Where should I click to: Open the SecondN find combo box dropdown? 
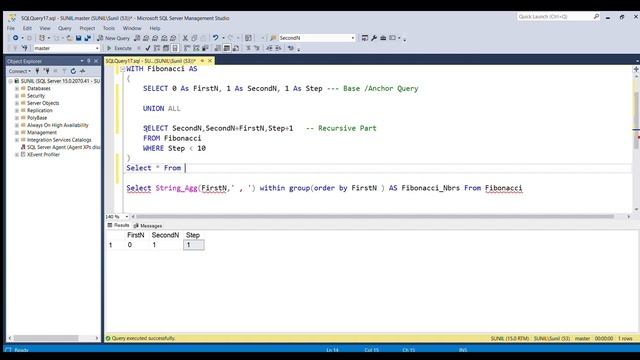[353, 38]
